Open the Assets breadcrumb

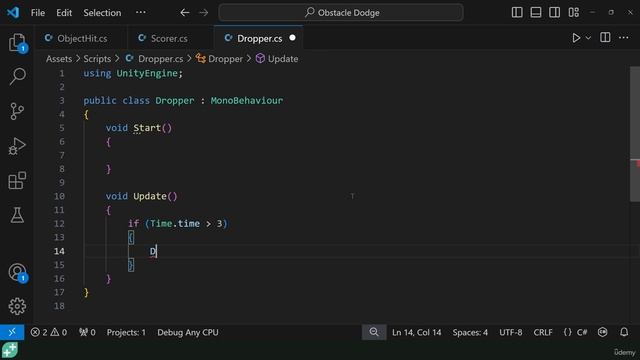59,59
